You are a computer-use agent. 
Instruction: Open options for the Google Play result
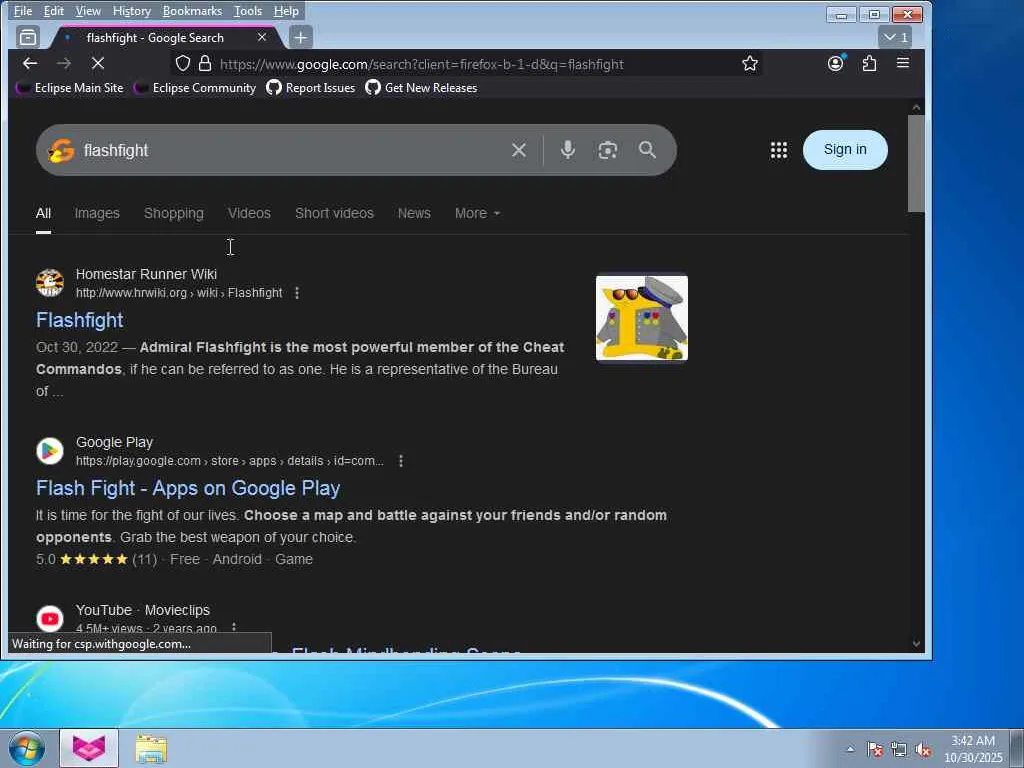click(401, 461)
